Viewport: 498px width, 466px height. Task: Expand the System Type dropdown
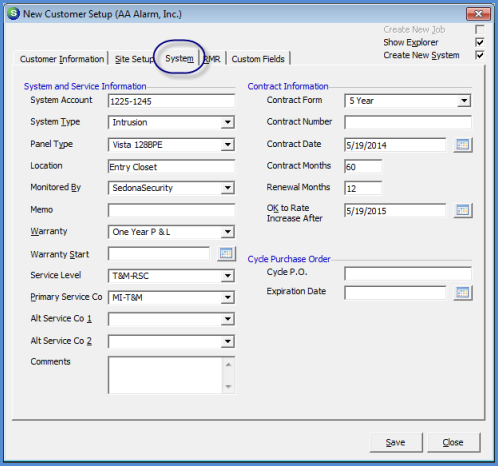(228, 122)
